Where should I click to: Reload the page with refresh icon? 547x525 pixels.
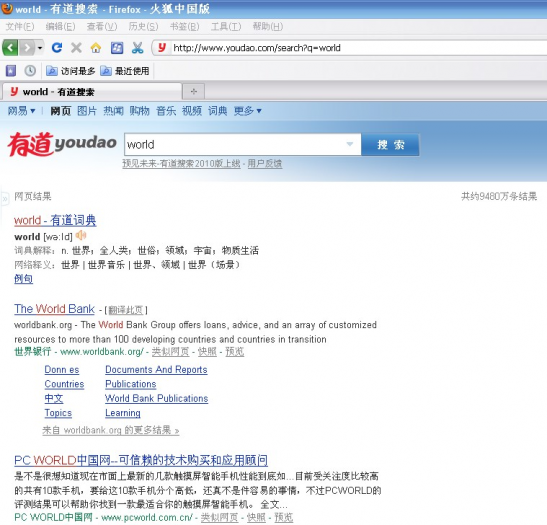pyautogui.click(x=57, y=47)
